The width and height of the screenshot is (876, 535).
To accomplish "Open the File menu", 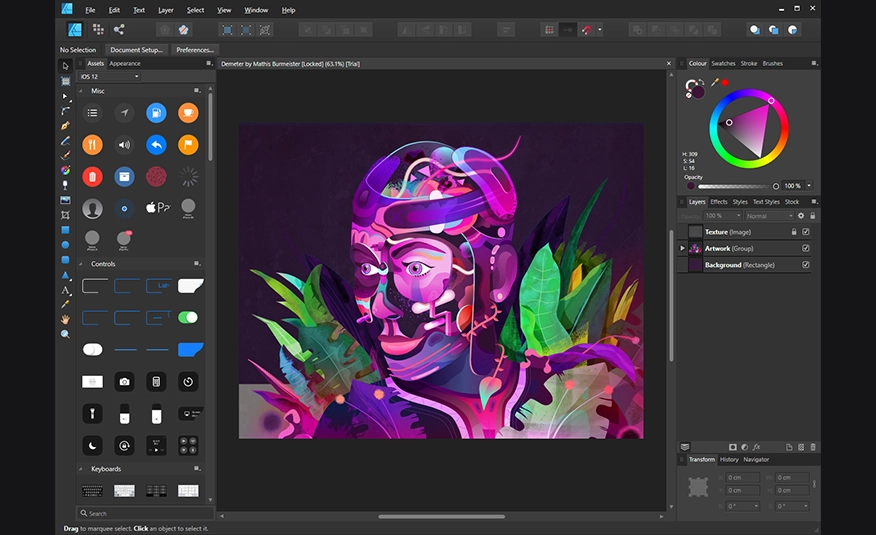I will tap(90, 10).
